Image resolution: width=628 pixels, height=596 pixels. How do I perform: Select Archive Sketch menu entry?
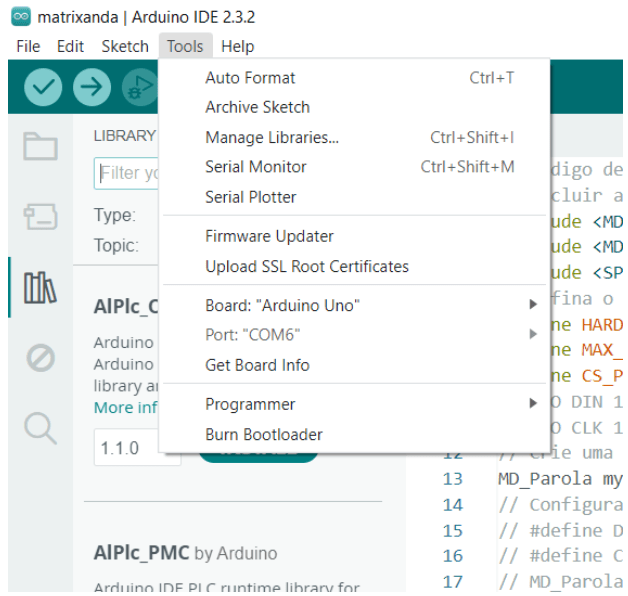point(354,107)
